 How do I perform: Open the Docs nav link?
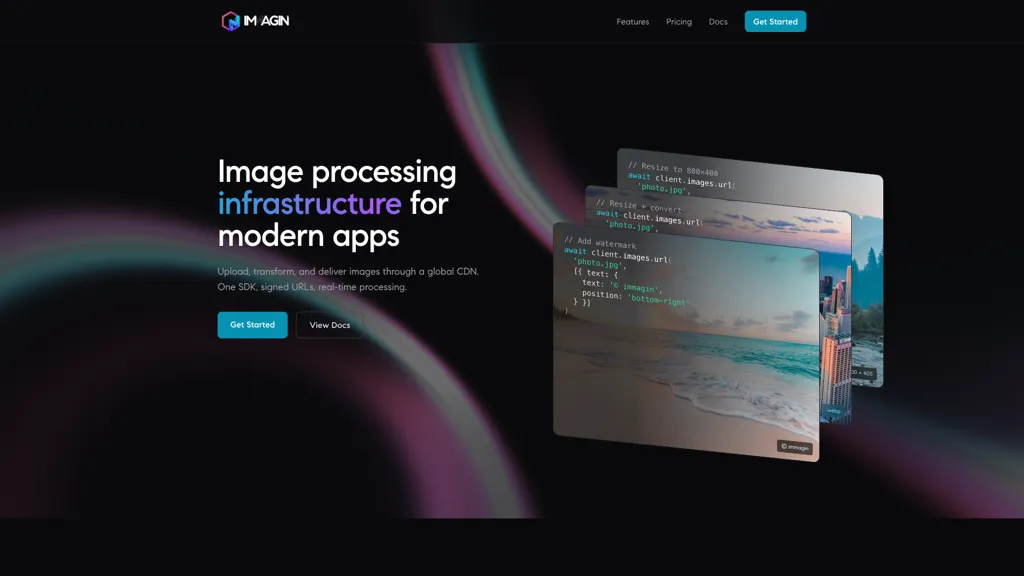pyautogui.click(x=718, y=22)
